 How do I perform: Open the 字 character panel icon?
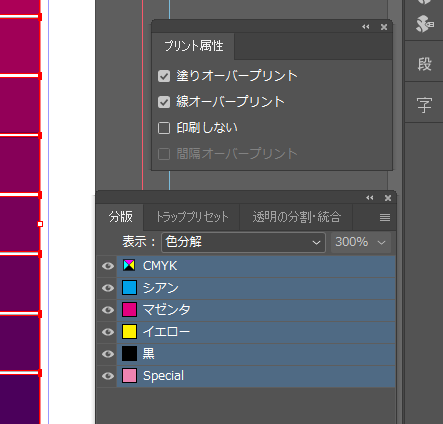click(x=424, y=105)
